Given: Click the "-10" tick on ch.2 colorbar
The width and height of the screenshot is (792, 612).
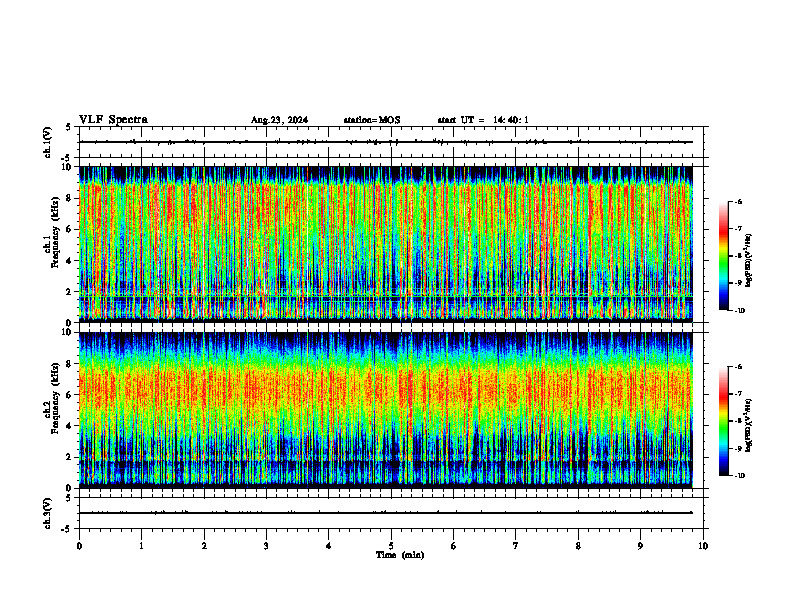Looking at the screenshot, I should (739, 476).
